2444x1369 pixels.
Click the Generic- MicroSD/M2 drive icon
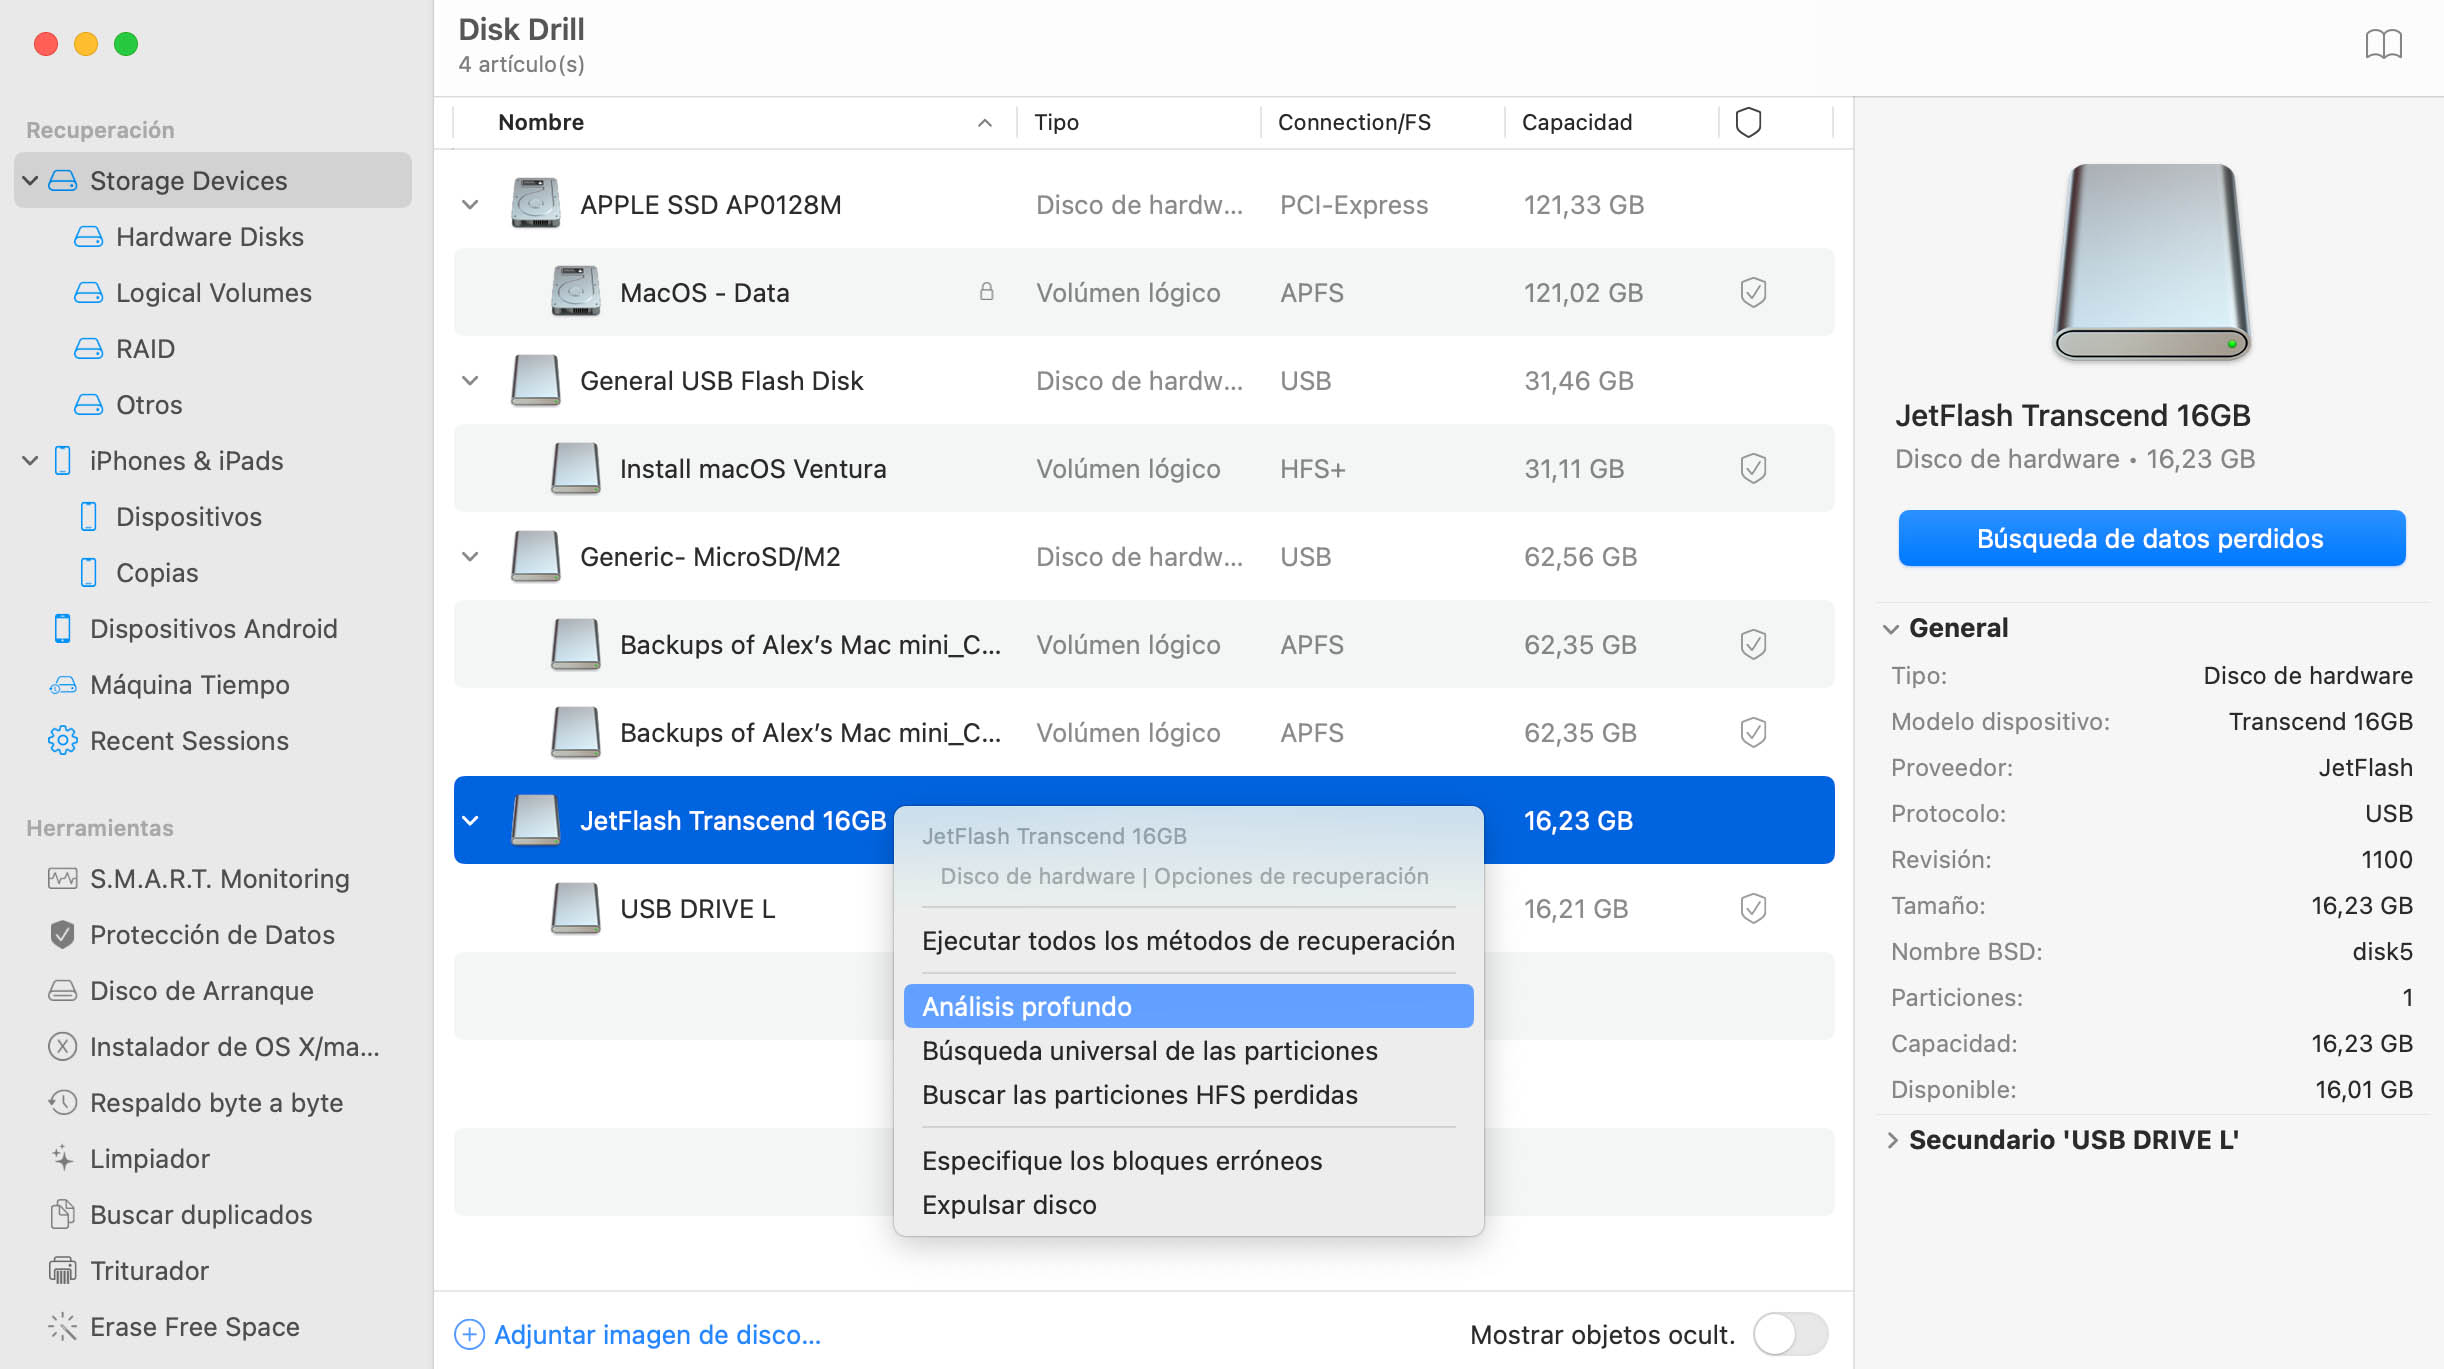click(x=535, y=556)
